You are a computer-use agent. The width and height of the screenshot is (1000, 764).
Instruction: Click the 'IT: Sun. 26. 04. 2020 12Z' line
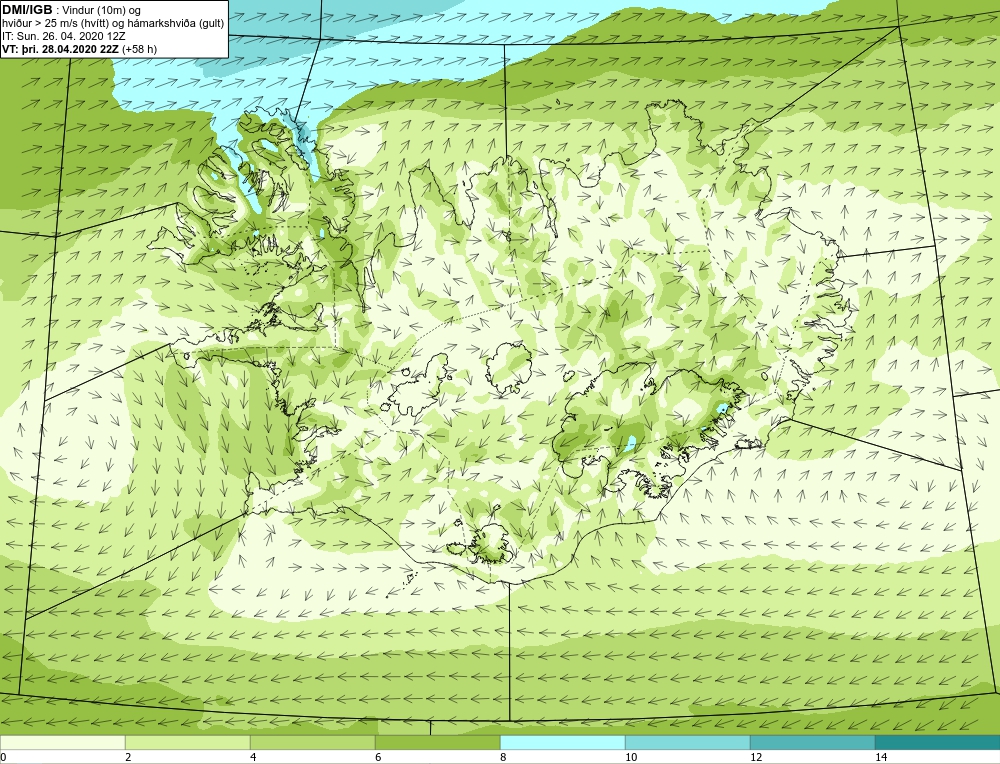pos(64,36)
